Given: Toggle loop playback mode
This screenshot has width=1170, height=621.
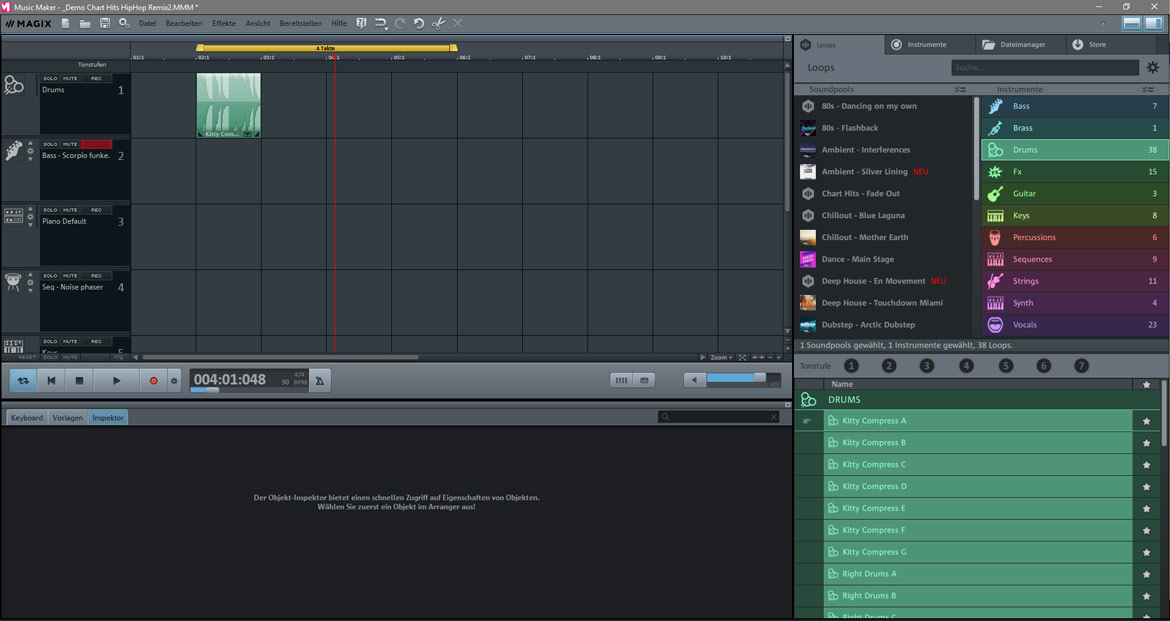Looking at the screenshot, I should click(23, 381).
